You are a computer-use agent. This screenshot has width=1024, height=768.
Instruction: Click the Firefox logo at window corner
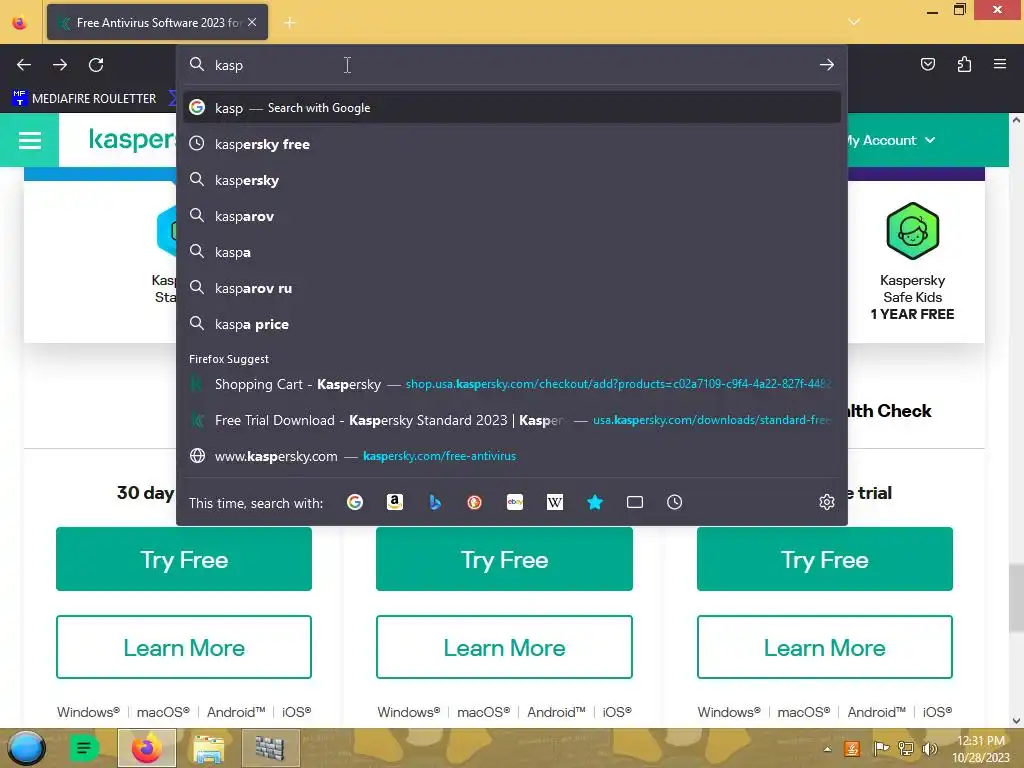tap(20, 23)
